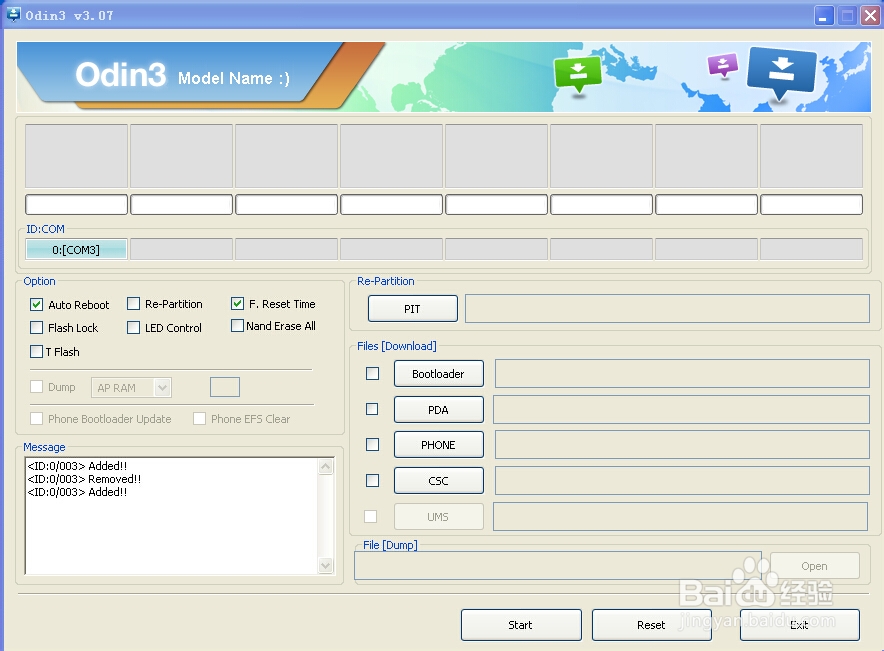884x651 pixels.
Task: Tick the CSC file checkbox
Action: (372, 480)
